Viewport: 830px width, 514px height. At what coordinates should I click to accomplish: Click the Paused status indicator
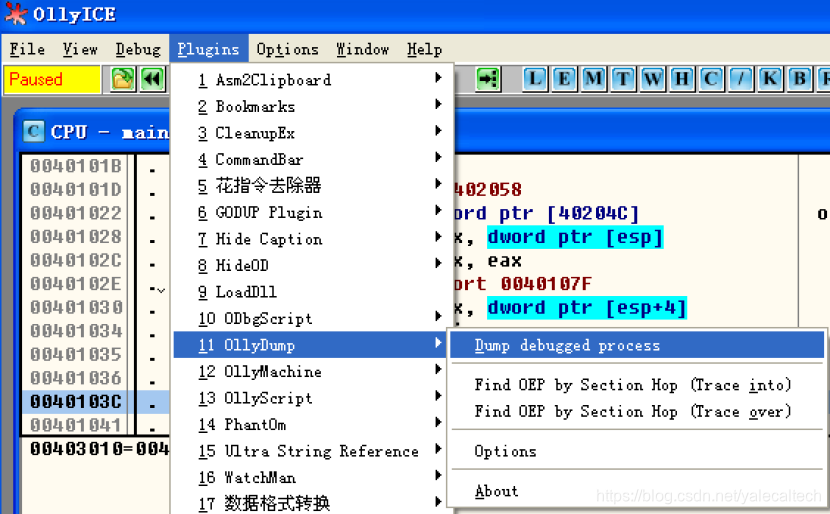[52, 79]
